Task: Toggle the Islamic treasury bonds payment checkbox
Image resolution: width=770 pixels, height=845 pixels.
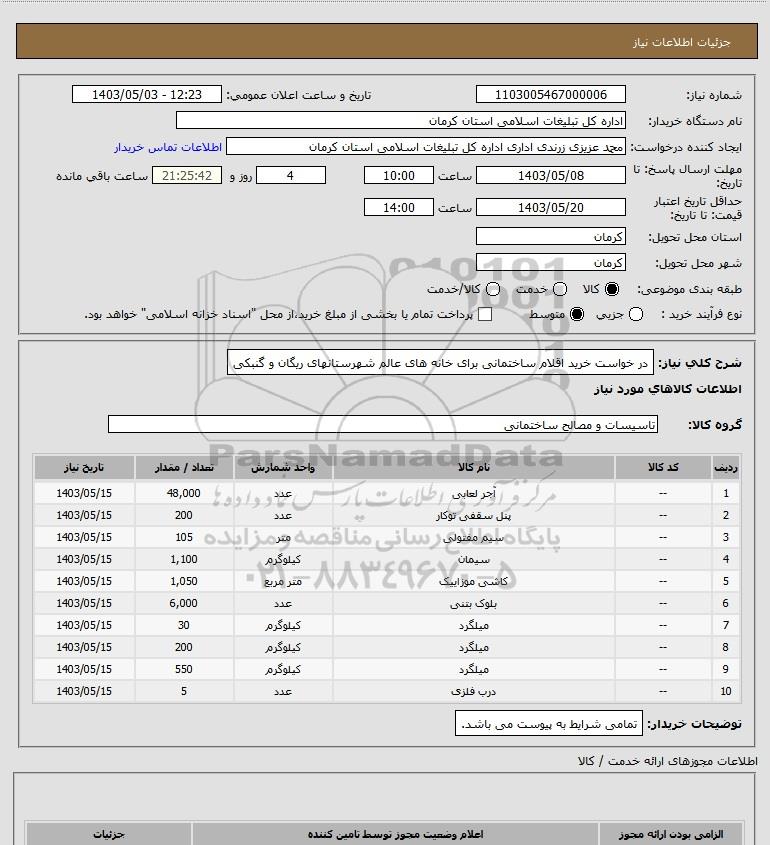Action: click(485, 314)
